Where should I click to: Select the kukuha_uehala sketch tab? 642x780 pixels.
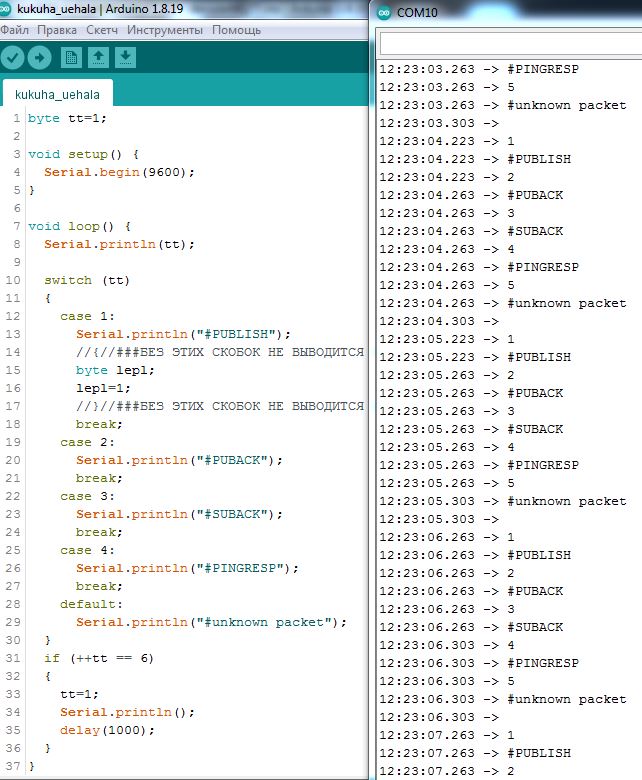[x=57, y=94]
